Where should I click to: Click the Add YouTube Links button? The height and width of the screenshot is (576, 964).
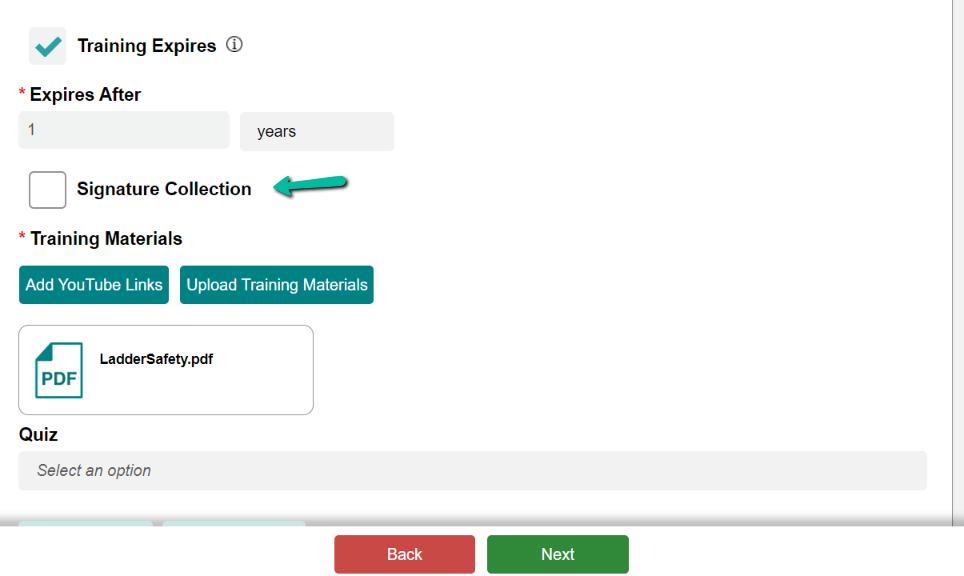click(94, 285)
